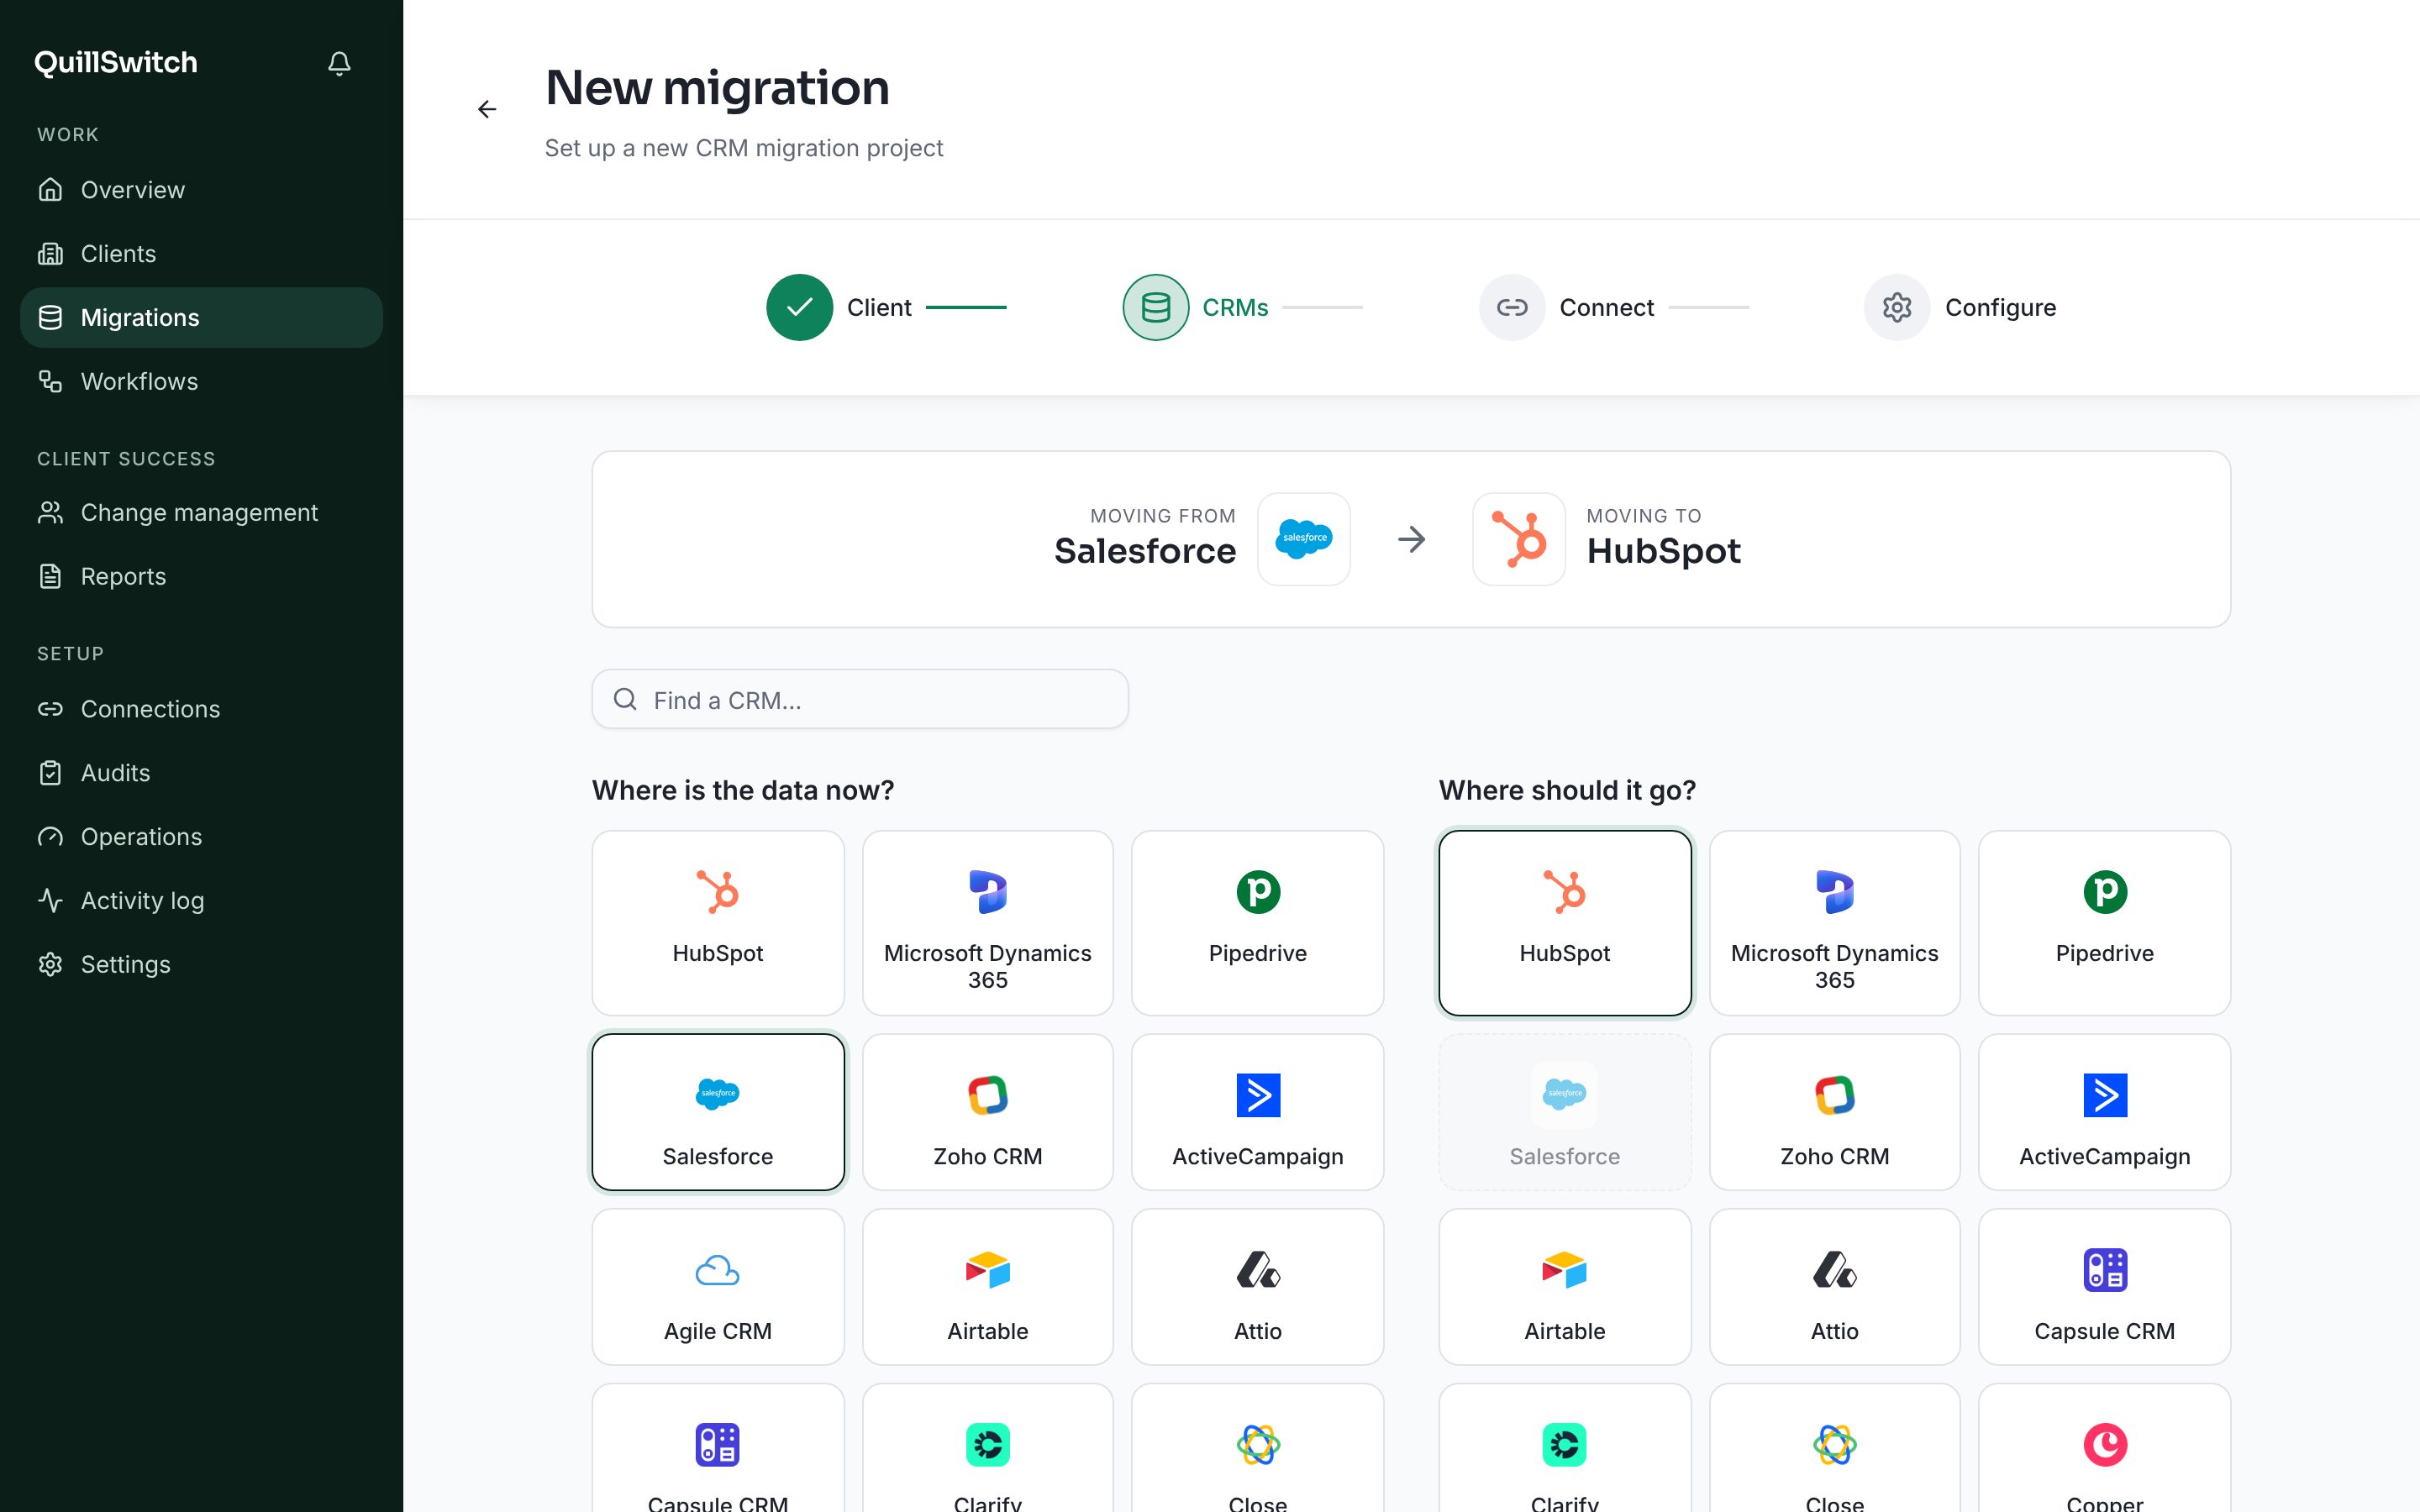The image size is (2420, 1512).
Task: Select HubSpot as the source CRM
Action: pos(718,923)
